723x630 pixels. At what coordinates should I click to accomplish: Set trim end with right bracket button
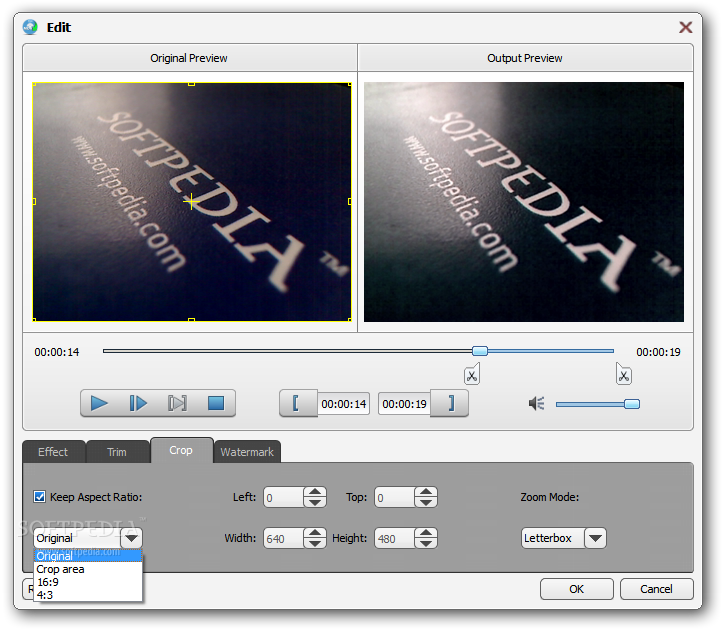tap(450, 404)
